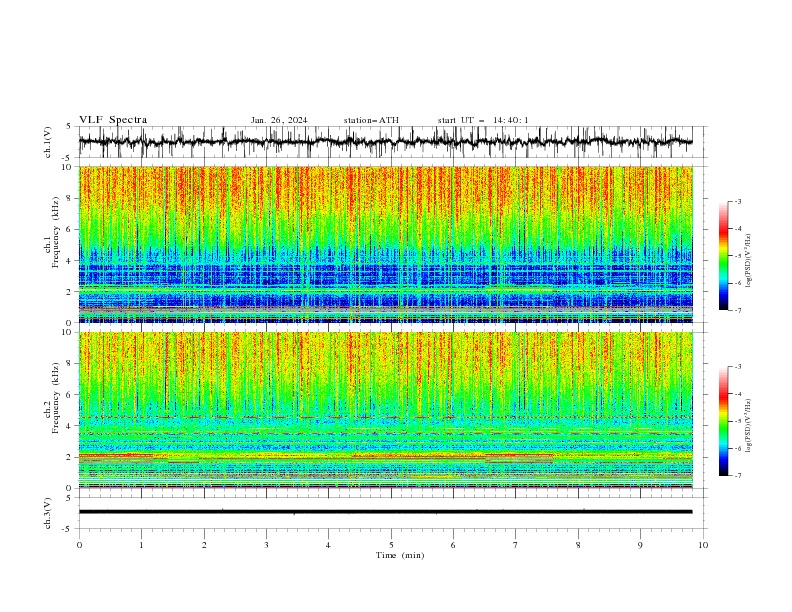Click the upper colorbar -3 tick value
Screen dimensions: 792x612
(x=738, y=201)
